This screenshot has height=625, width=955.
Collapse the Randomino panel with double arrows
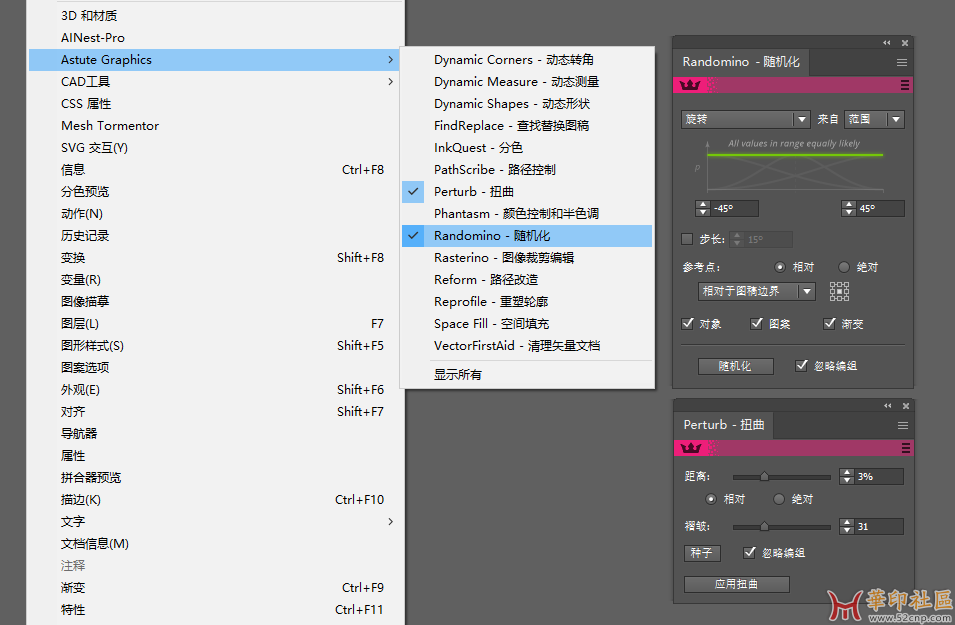tap(887, 43)
